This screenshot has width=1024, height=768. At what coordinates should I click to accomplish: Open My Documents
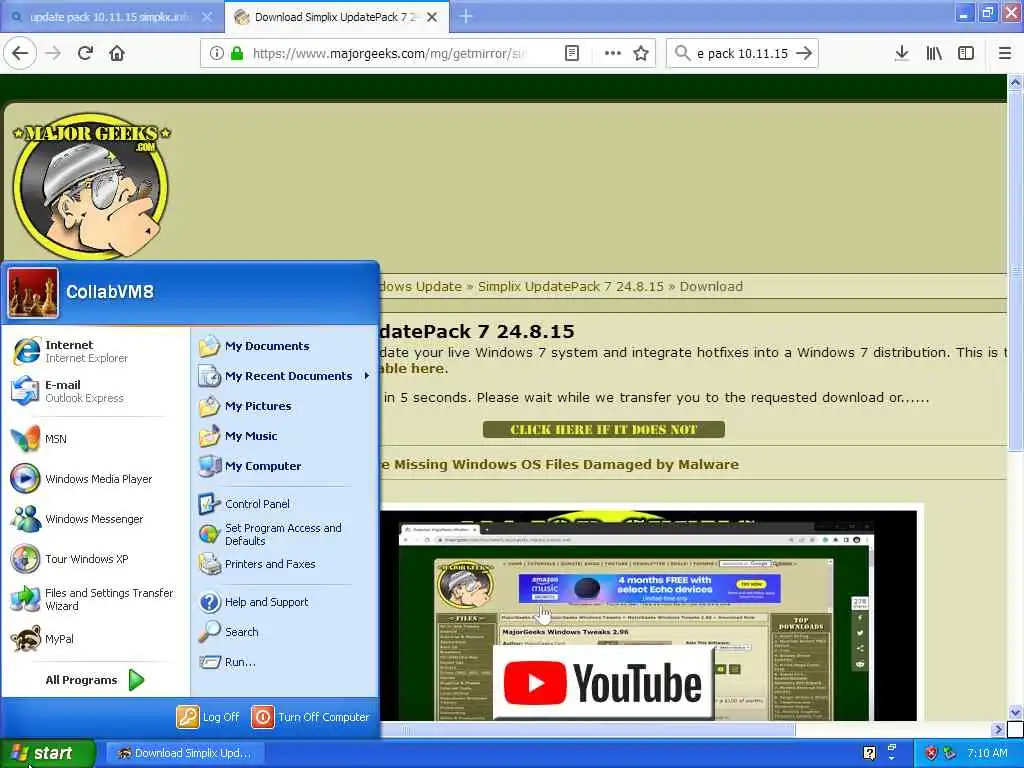285,346
